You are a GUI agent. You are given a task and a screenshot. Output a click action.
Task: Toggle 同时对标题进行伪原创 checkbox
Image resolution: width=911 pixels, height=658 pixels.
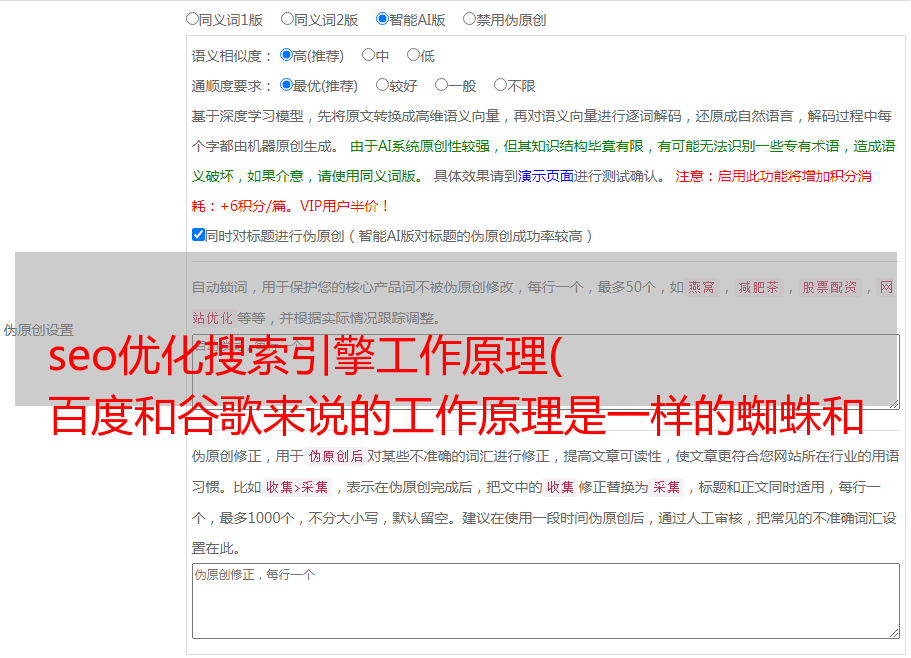point(198,235)
